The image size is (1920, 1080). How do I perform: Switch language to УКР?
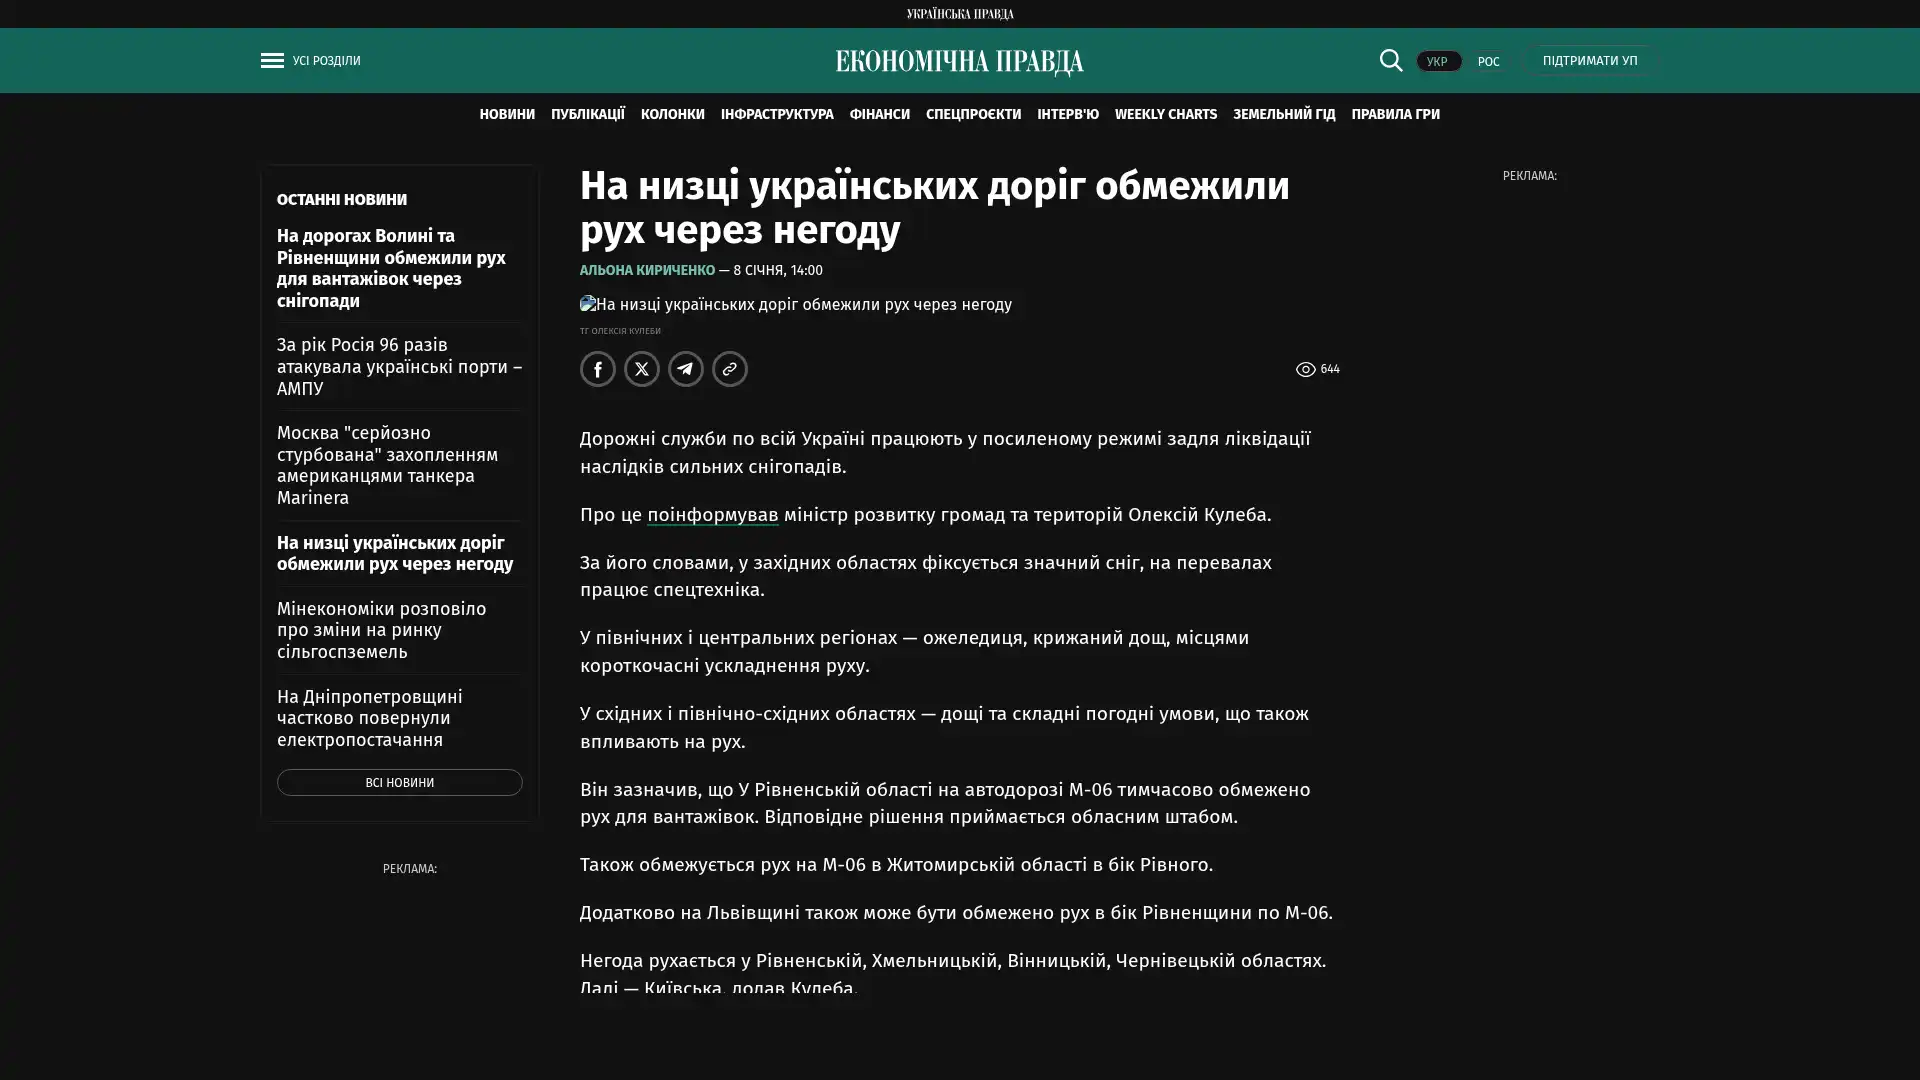1437,62
